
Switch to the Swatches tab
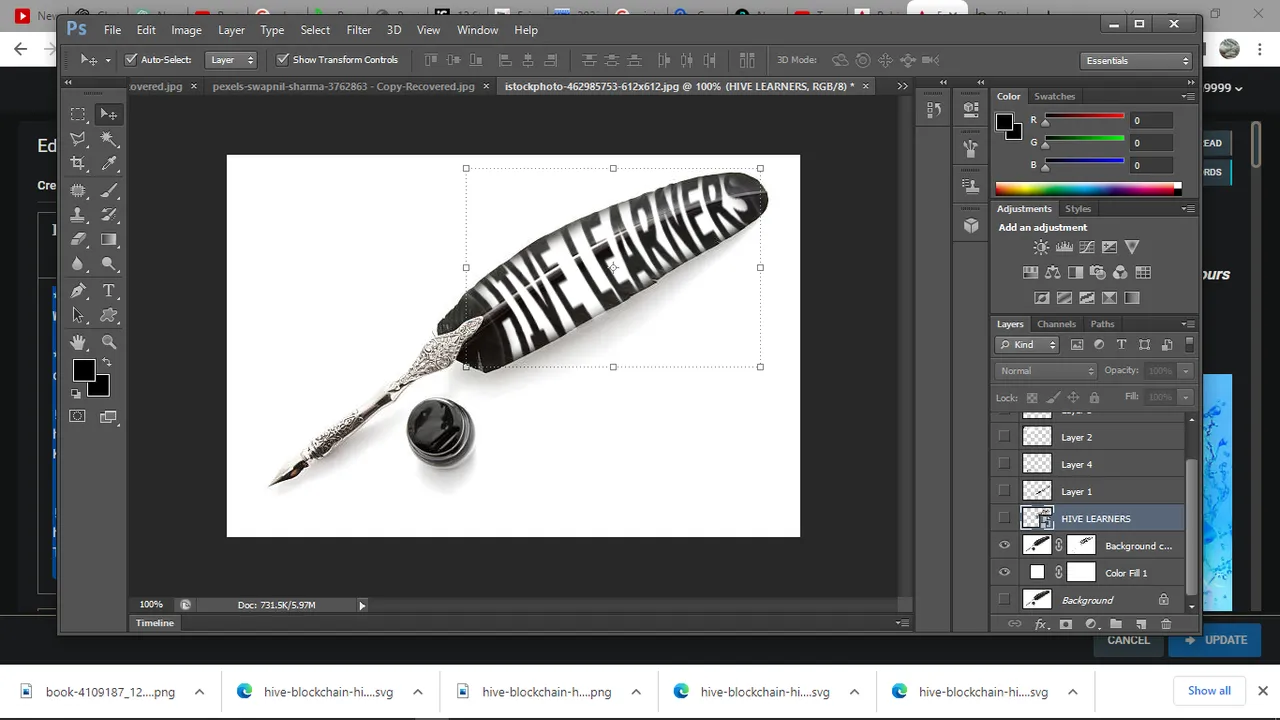[1054, 97]
